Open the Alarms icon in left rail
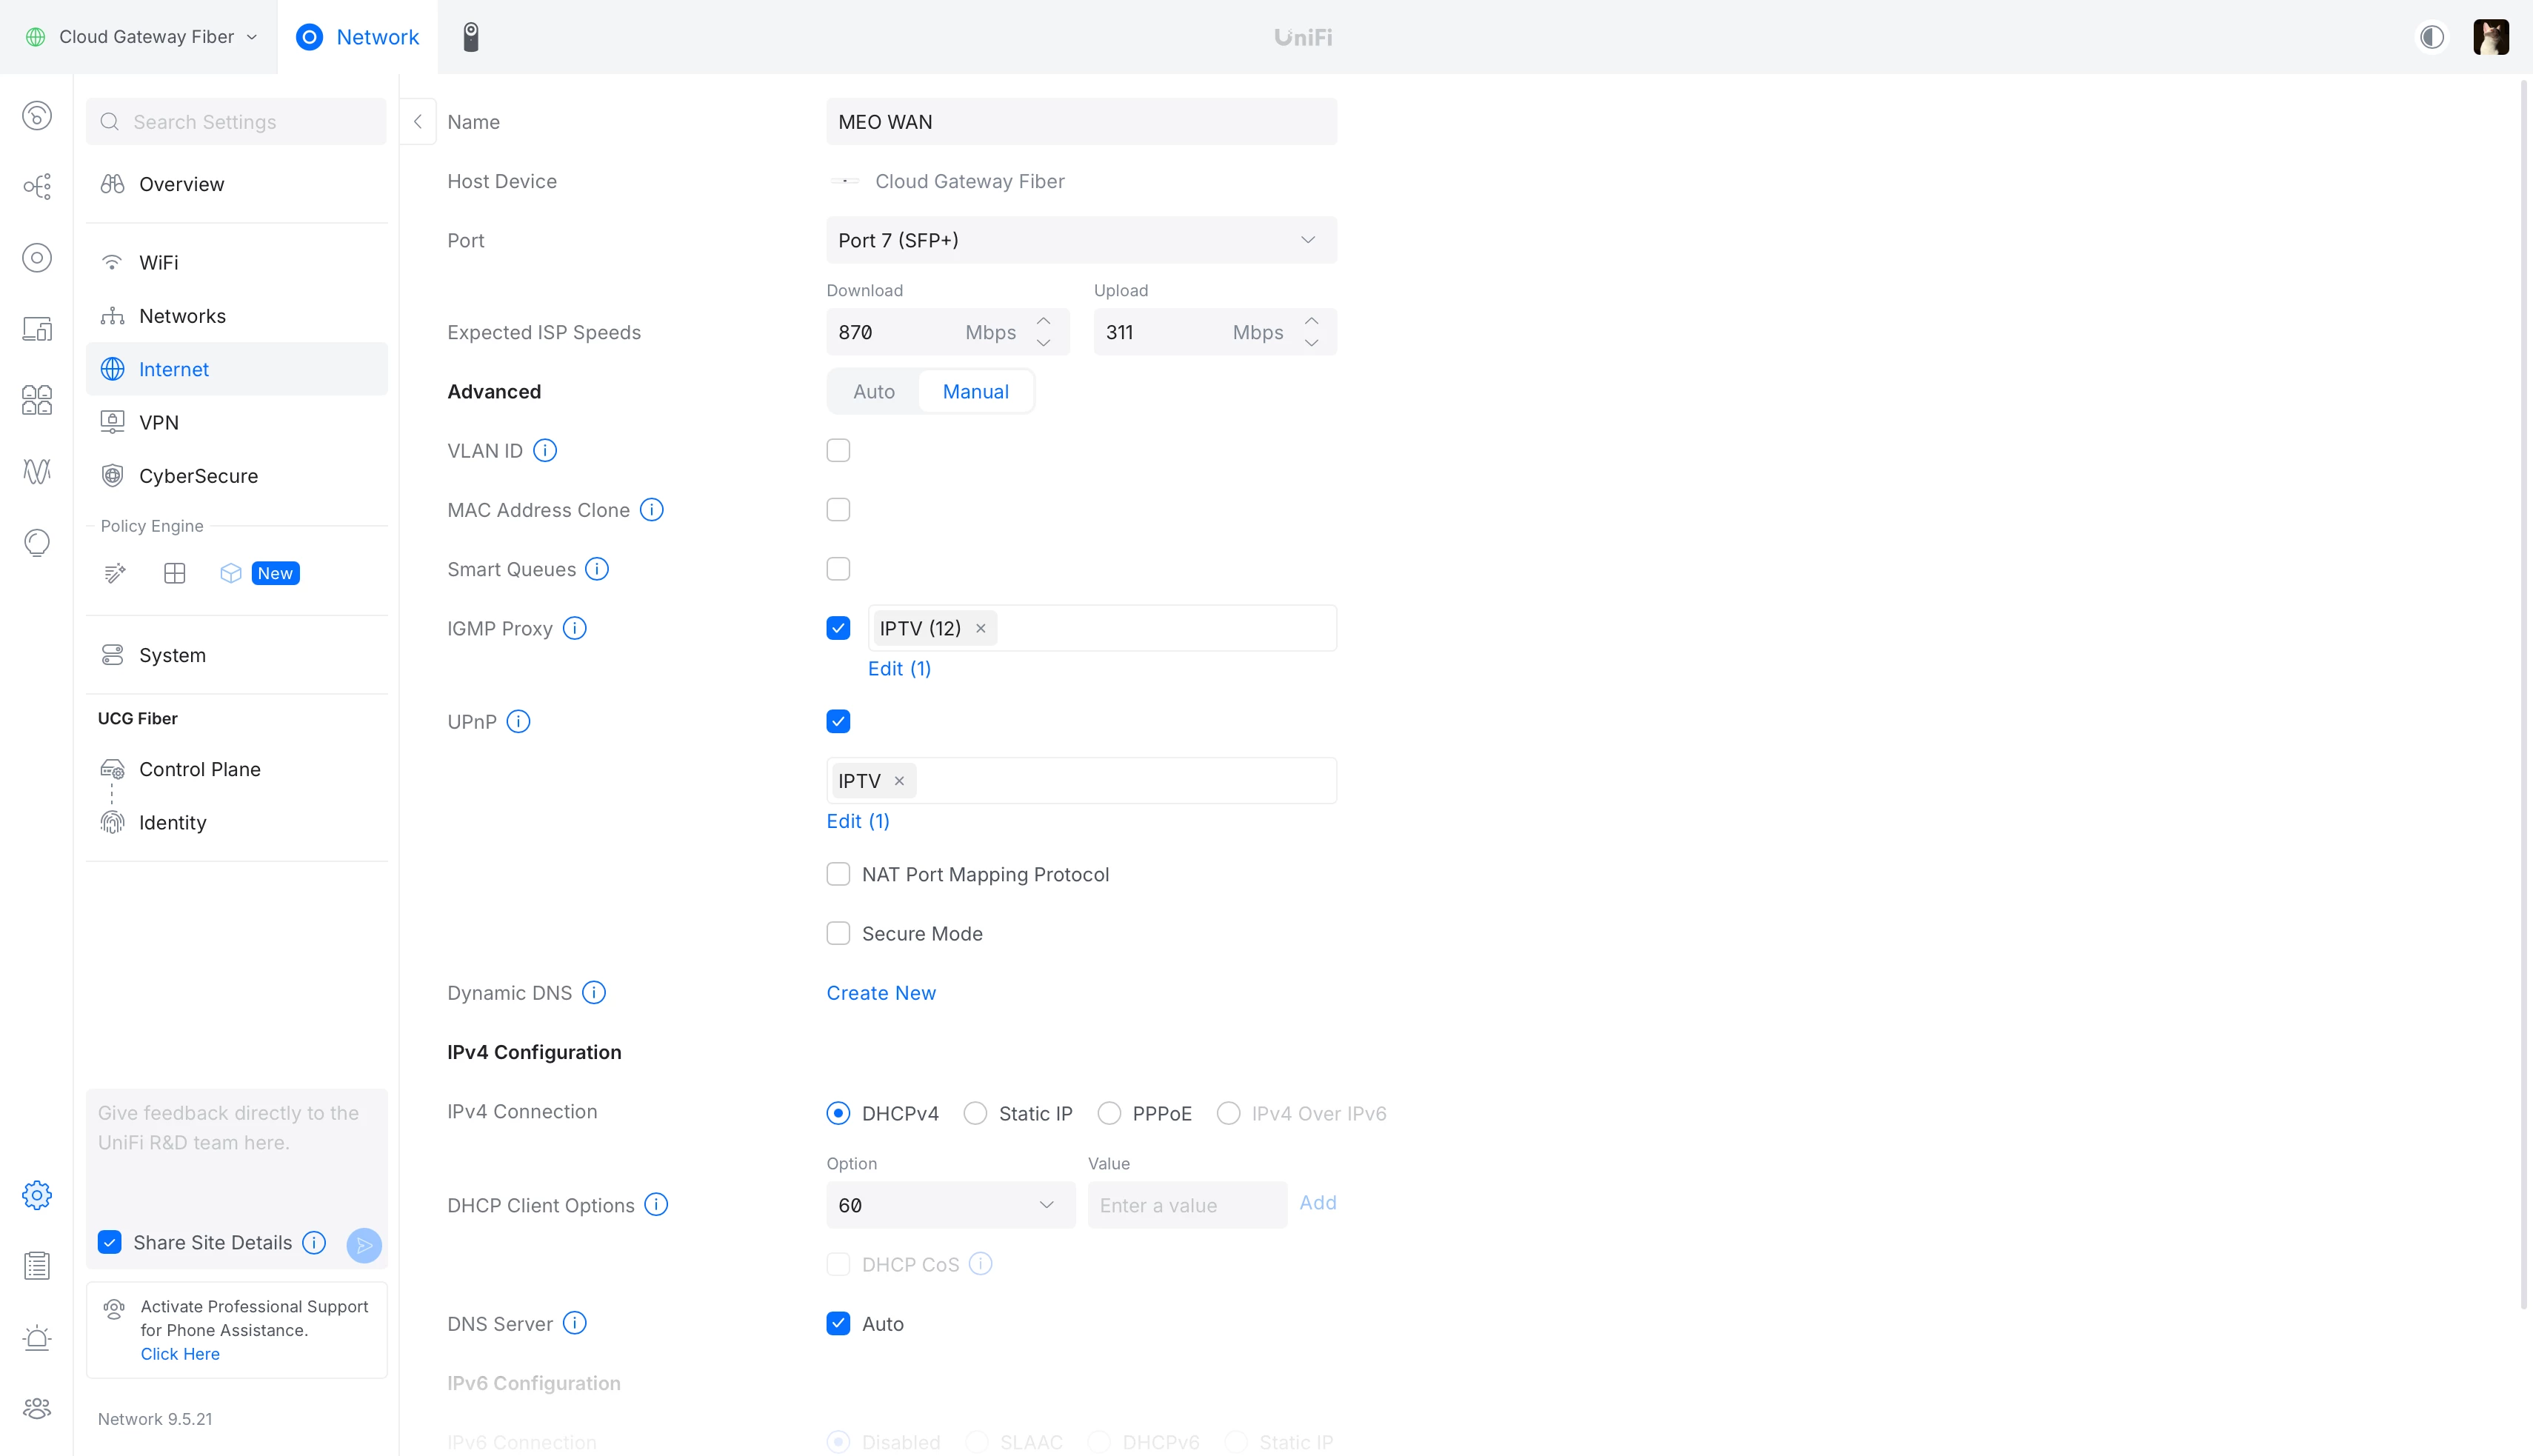Viewport: 2533px width, 1456px height. click(x=37, y=1338)
